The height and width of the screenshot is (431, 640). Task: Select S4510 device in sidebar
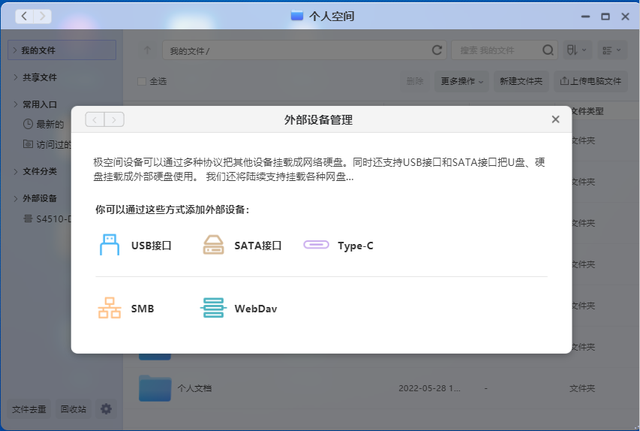[54, 219]
